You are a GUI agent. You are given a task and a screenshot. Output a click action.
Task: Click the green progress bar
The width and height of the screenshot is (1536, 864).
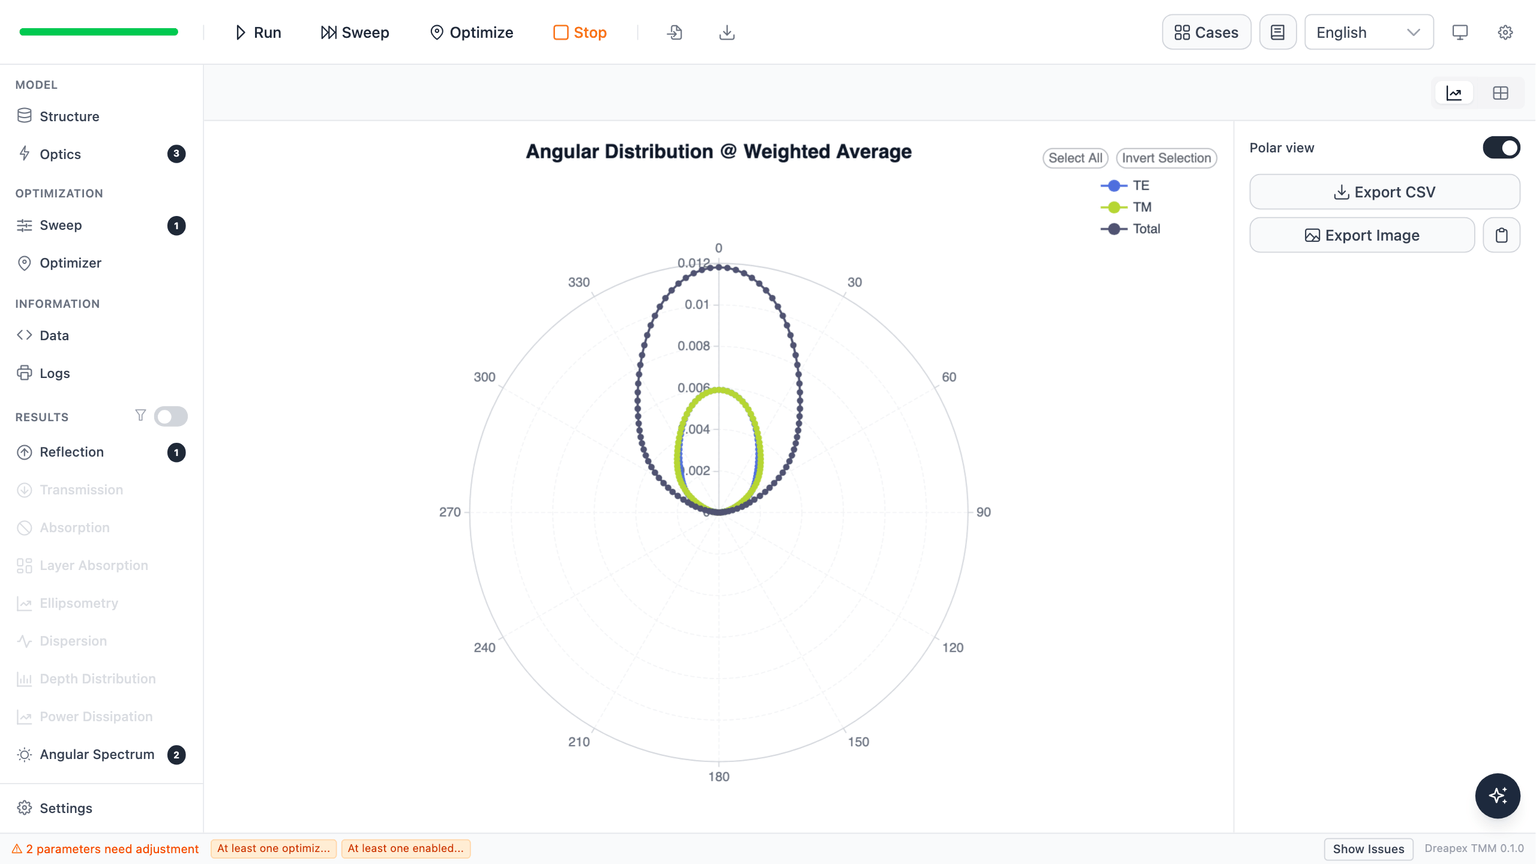tap(99, 32)
